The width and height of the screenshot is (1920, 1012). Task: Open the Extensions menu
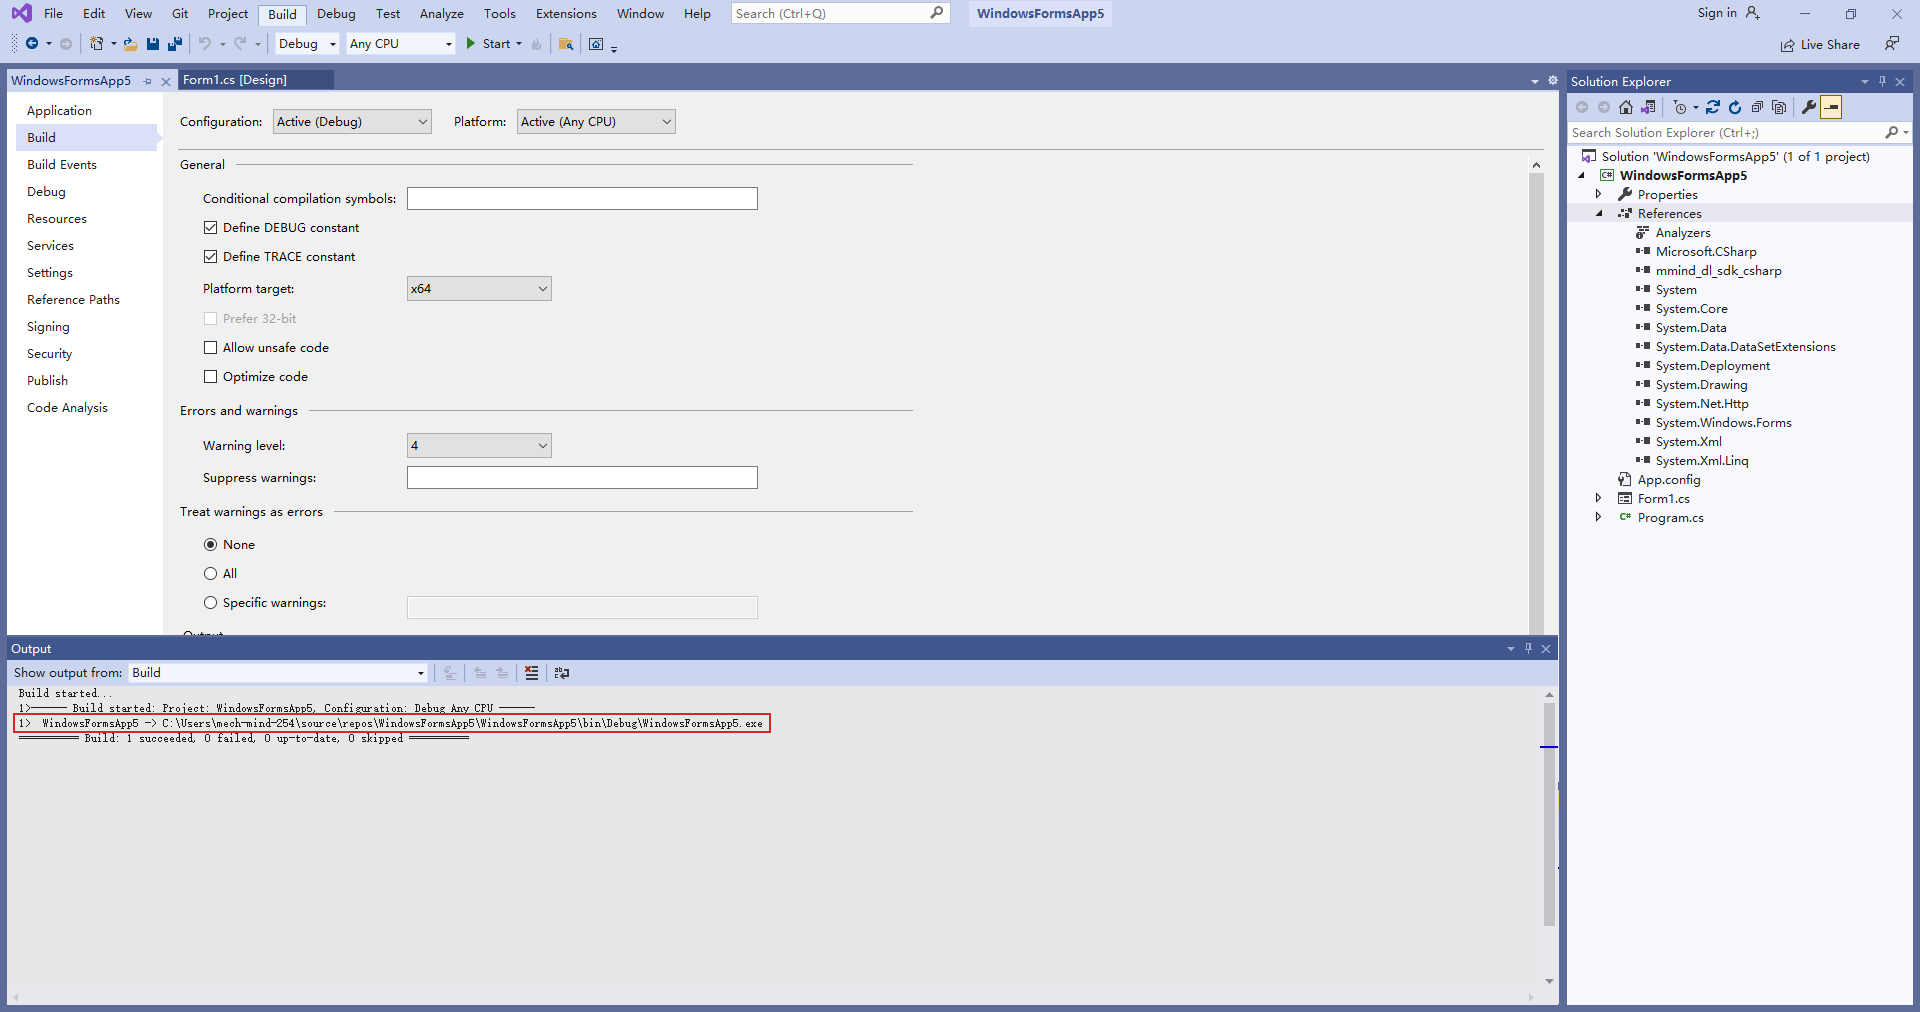click(x=566, y=14)
